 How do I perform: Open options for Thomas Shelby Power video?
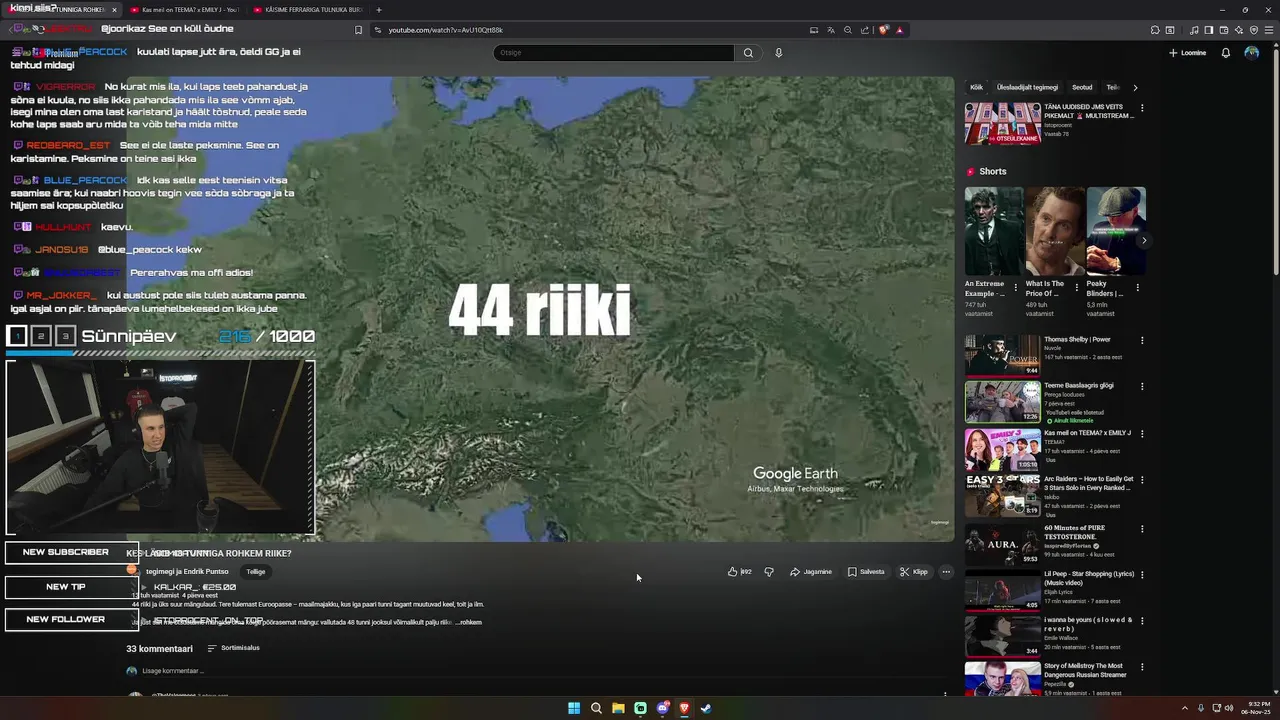tap(1142, 340)
